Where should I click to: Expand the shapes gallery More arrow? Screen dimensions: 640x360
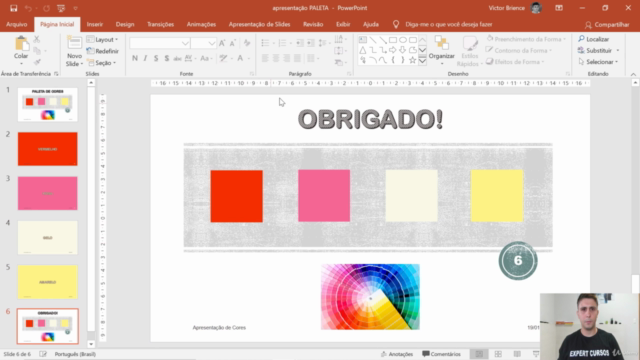[422, 61]
